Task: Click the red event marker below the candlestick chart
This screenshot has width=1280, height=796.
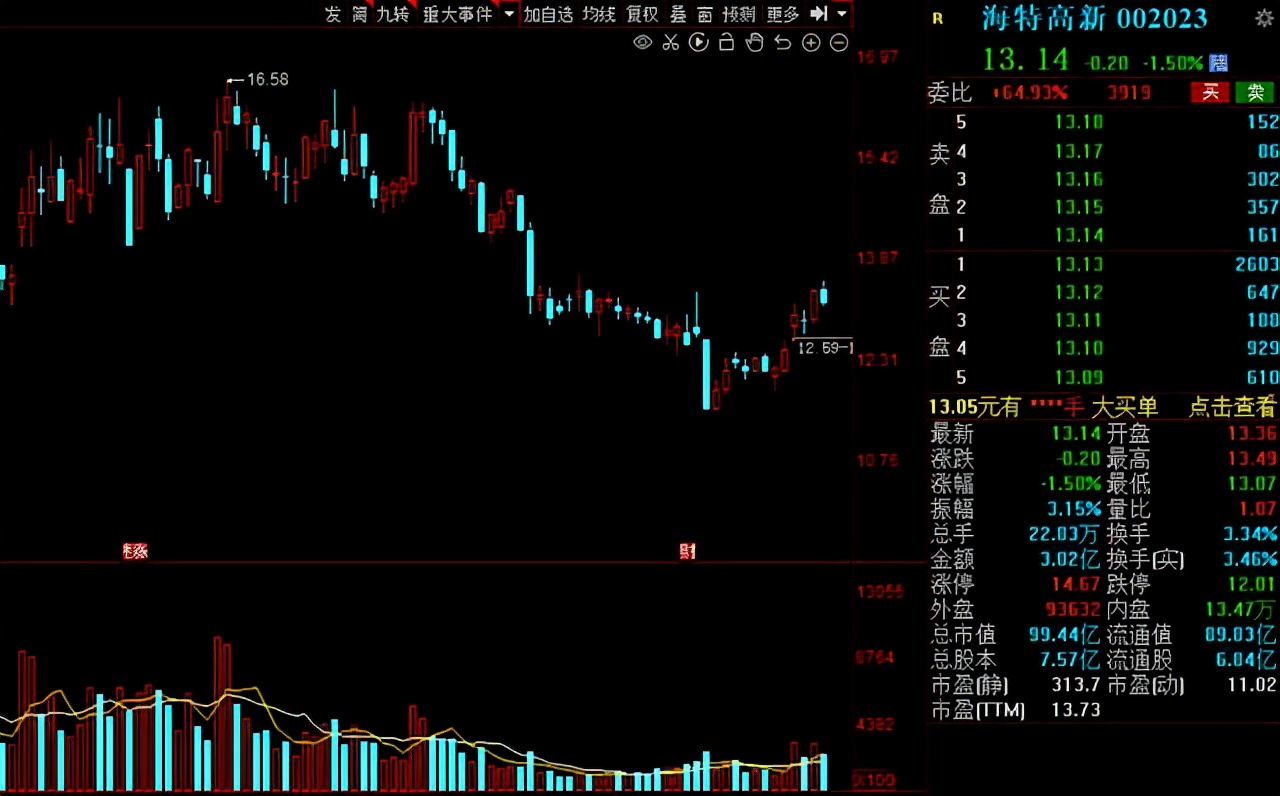Action: click(135, 551)
